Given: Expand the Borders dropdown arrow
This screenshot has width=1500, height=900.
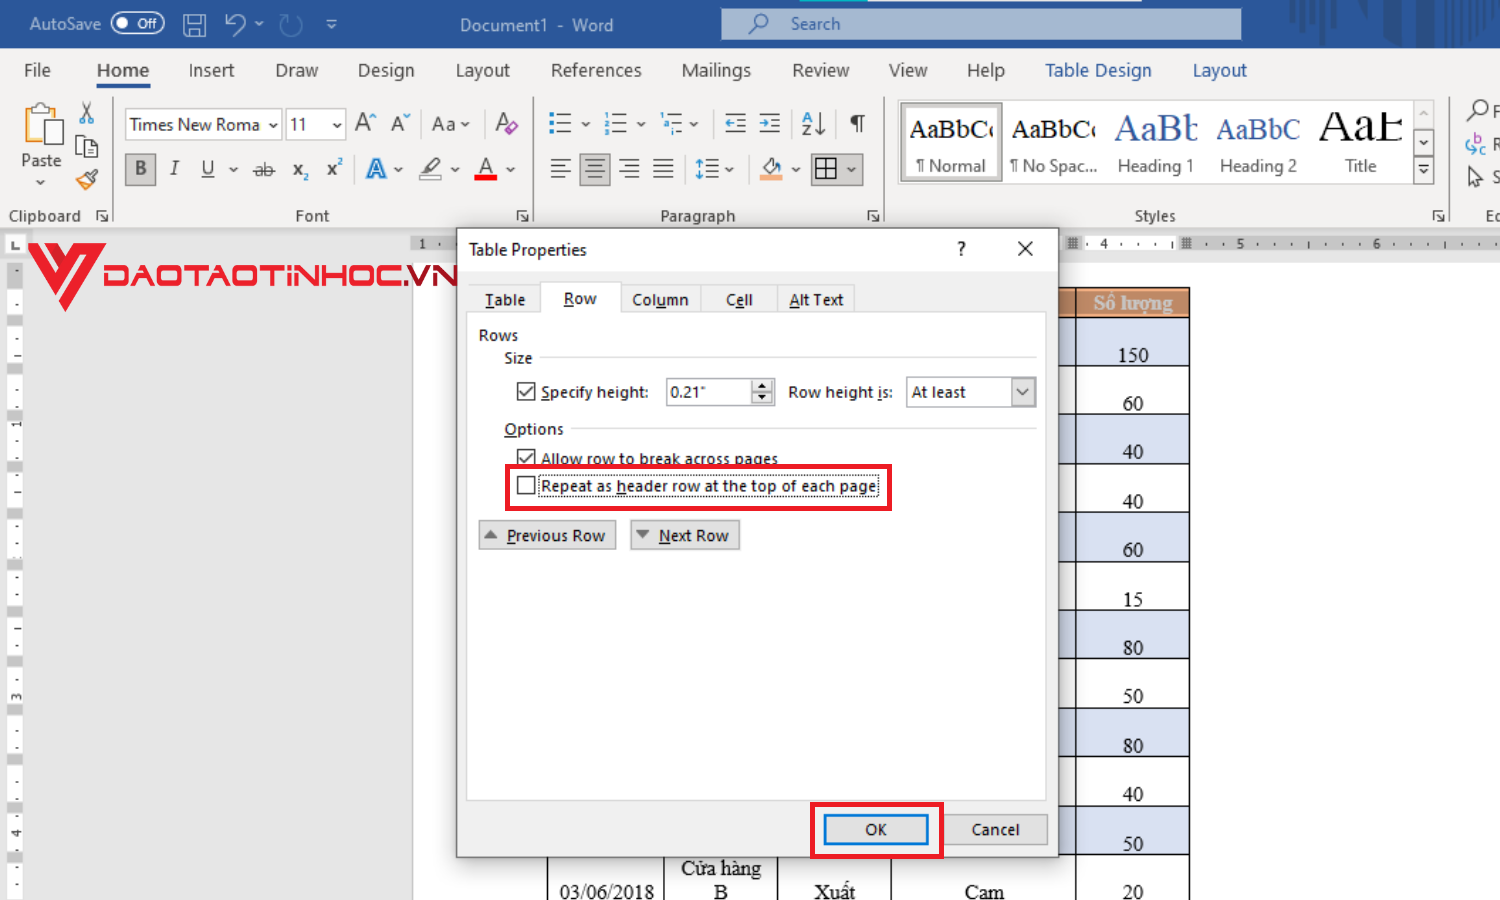Looking at the screenshot, I should pos(852,169).
